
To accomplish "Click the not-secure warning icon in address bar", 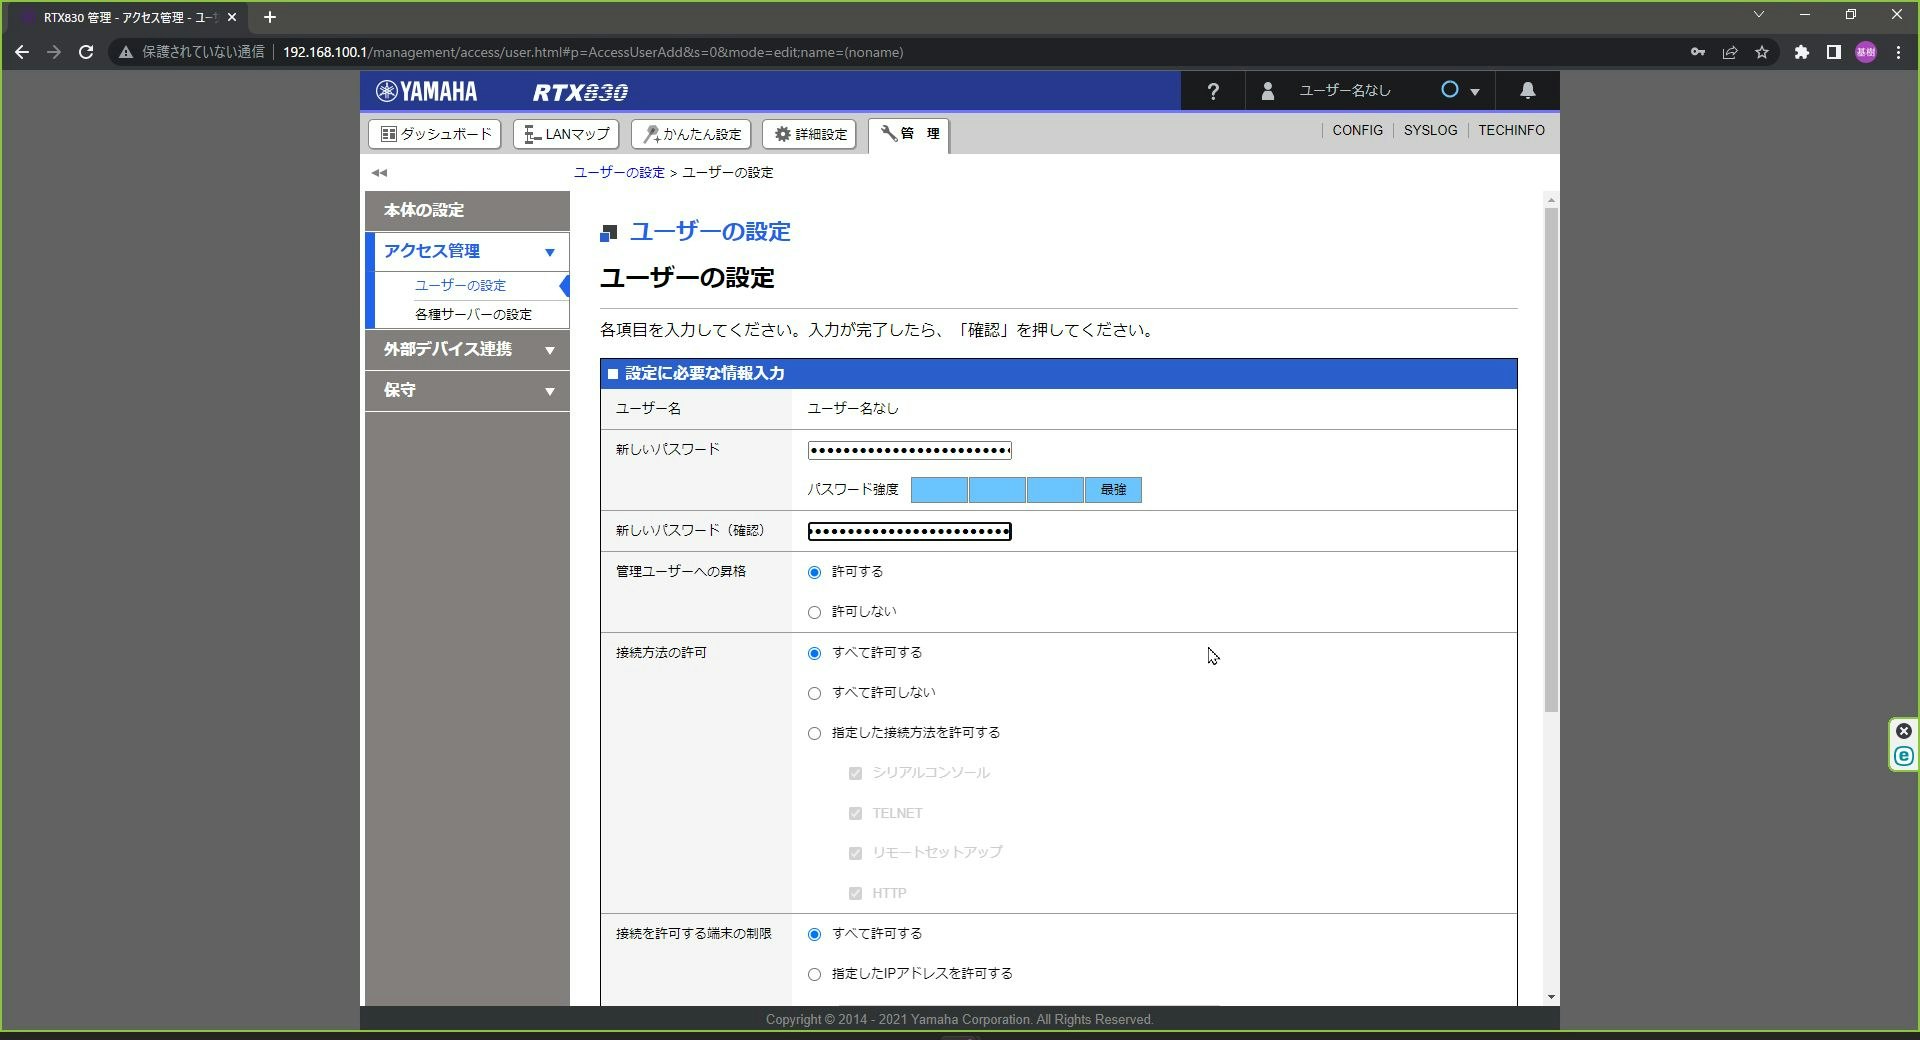I will (126, 52).
